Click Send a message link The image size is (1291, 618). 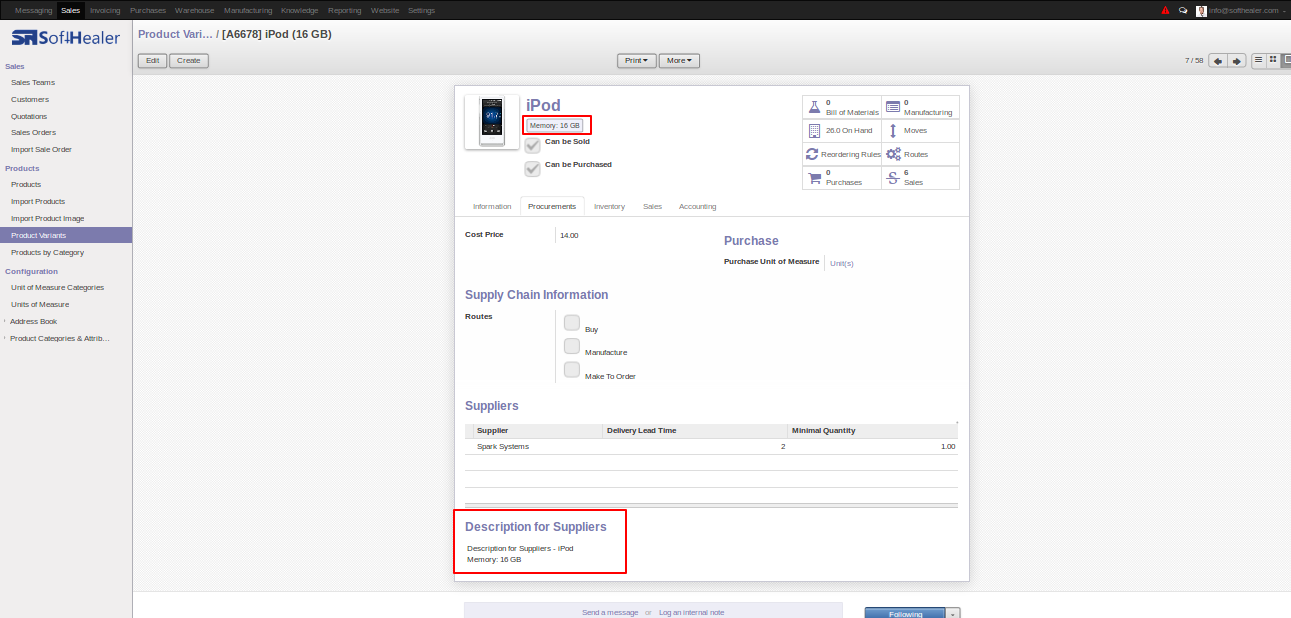(x=610, y=612)
